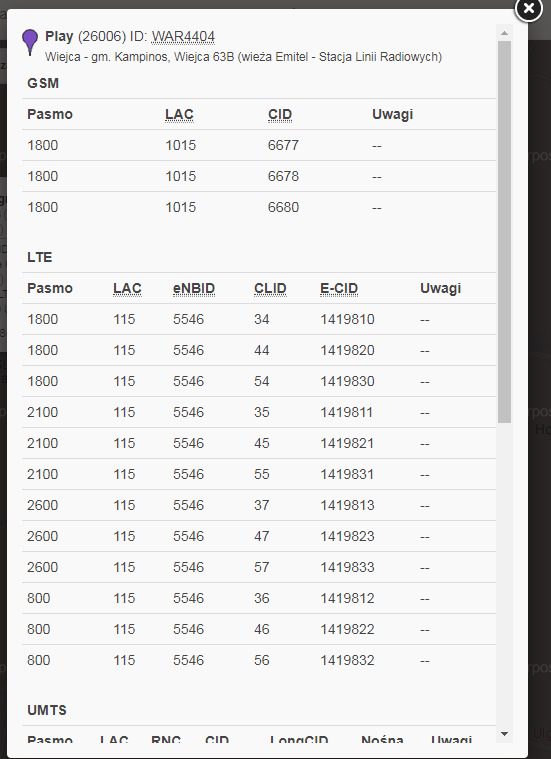Viewport: 551px width, 759px height.
Task: Click the LTE table LAC header
Action: (127, 288)
